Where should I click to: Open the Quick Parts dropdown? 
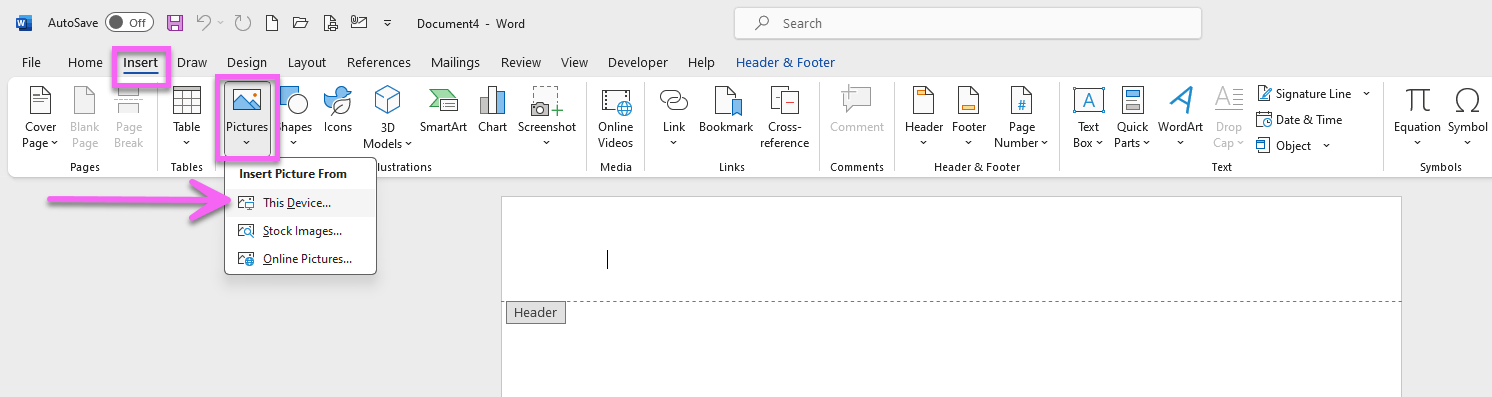pos(1133,117)
